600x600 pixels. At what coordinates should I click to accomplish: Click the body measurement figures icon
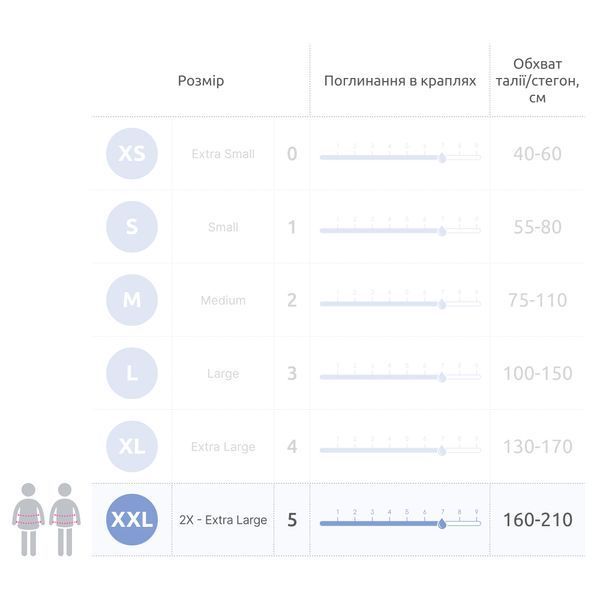click(x=46, y=520)
